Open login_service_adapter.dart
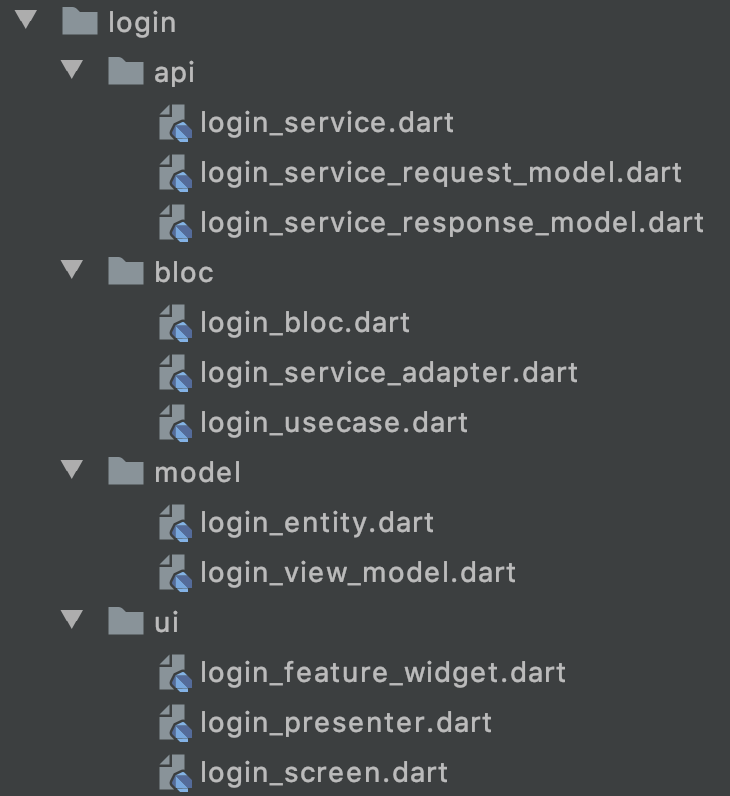 (389, 373)
